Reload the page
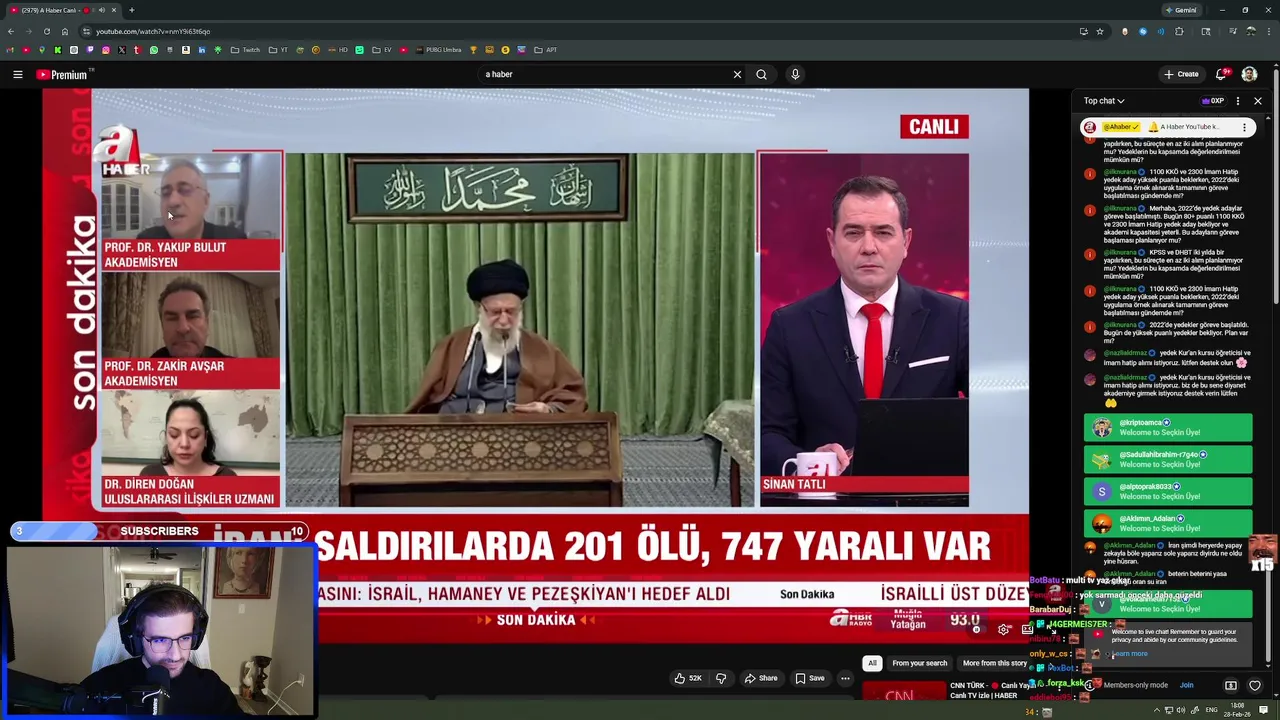Viewport: 1280px width, 720px height. pyautogui.click(x=46, y=31)
